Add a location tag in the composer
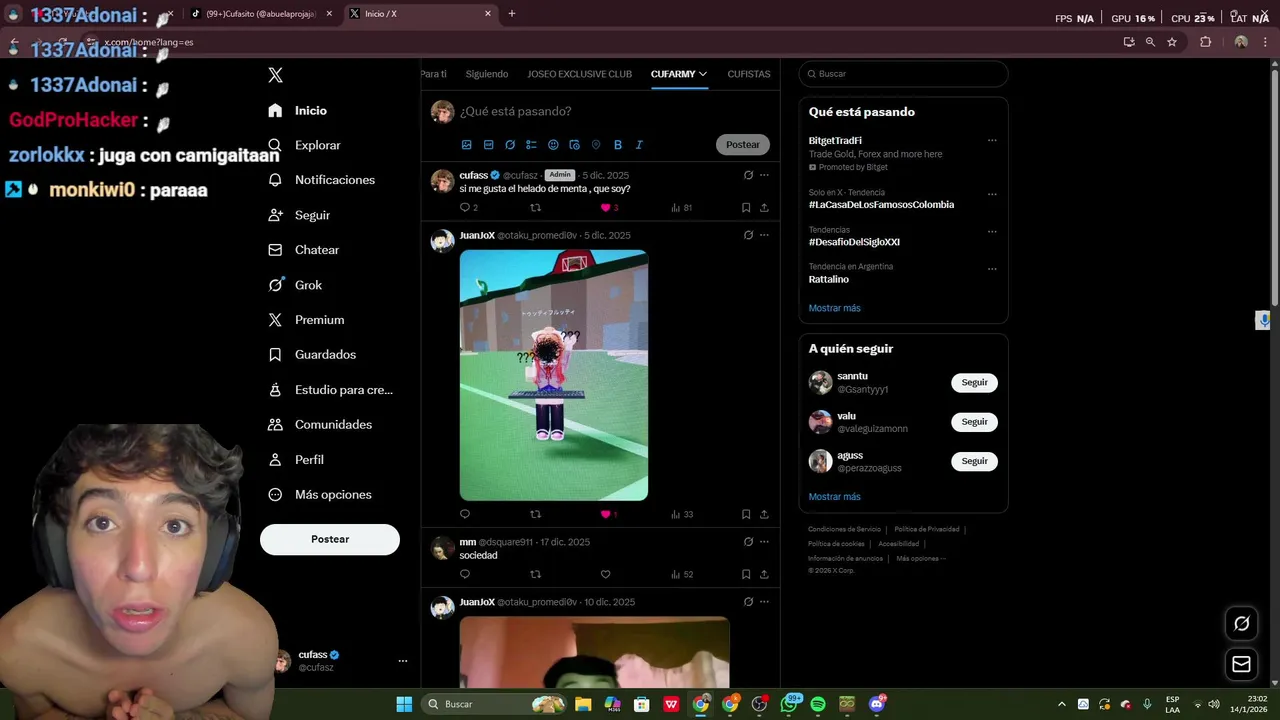 coord(596,145)
